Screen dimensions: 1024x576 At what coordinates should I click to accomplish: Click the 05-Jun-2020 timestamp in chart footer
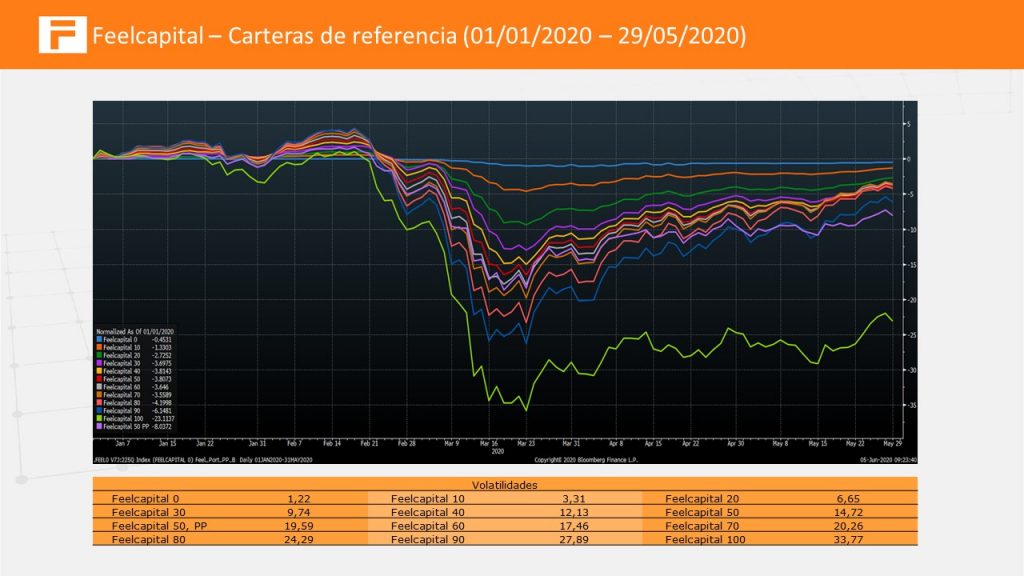point(888,460)
